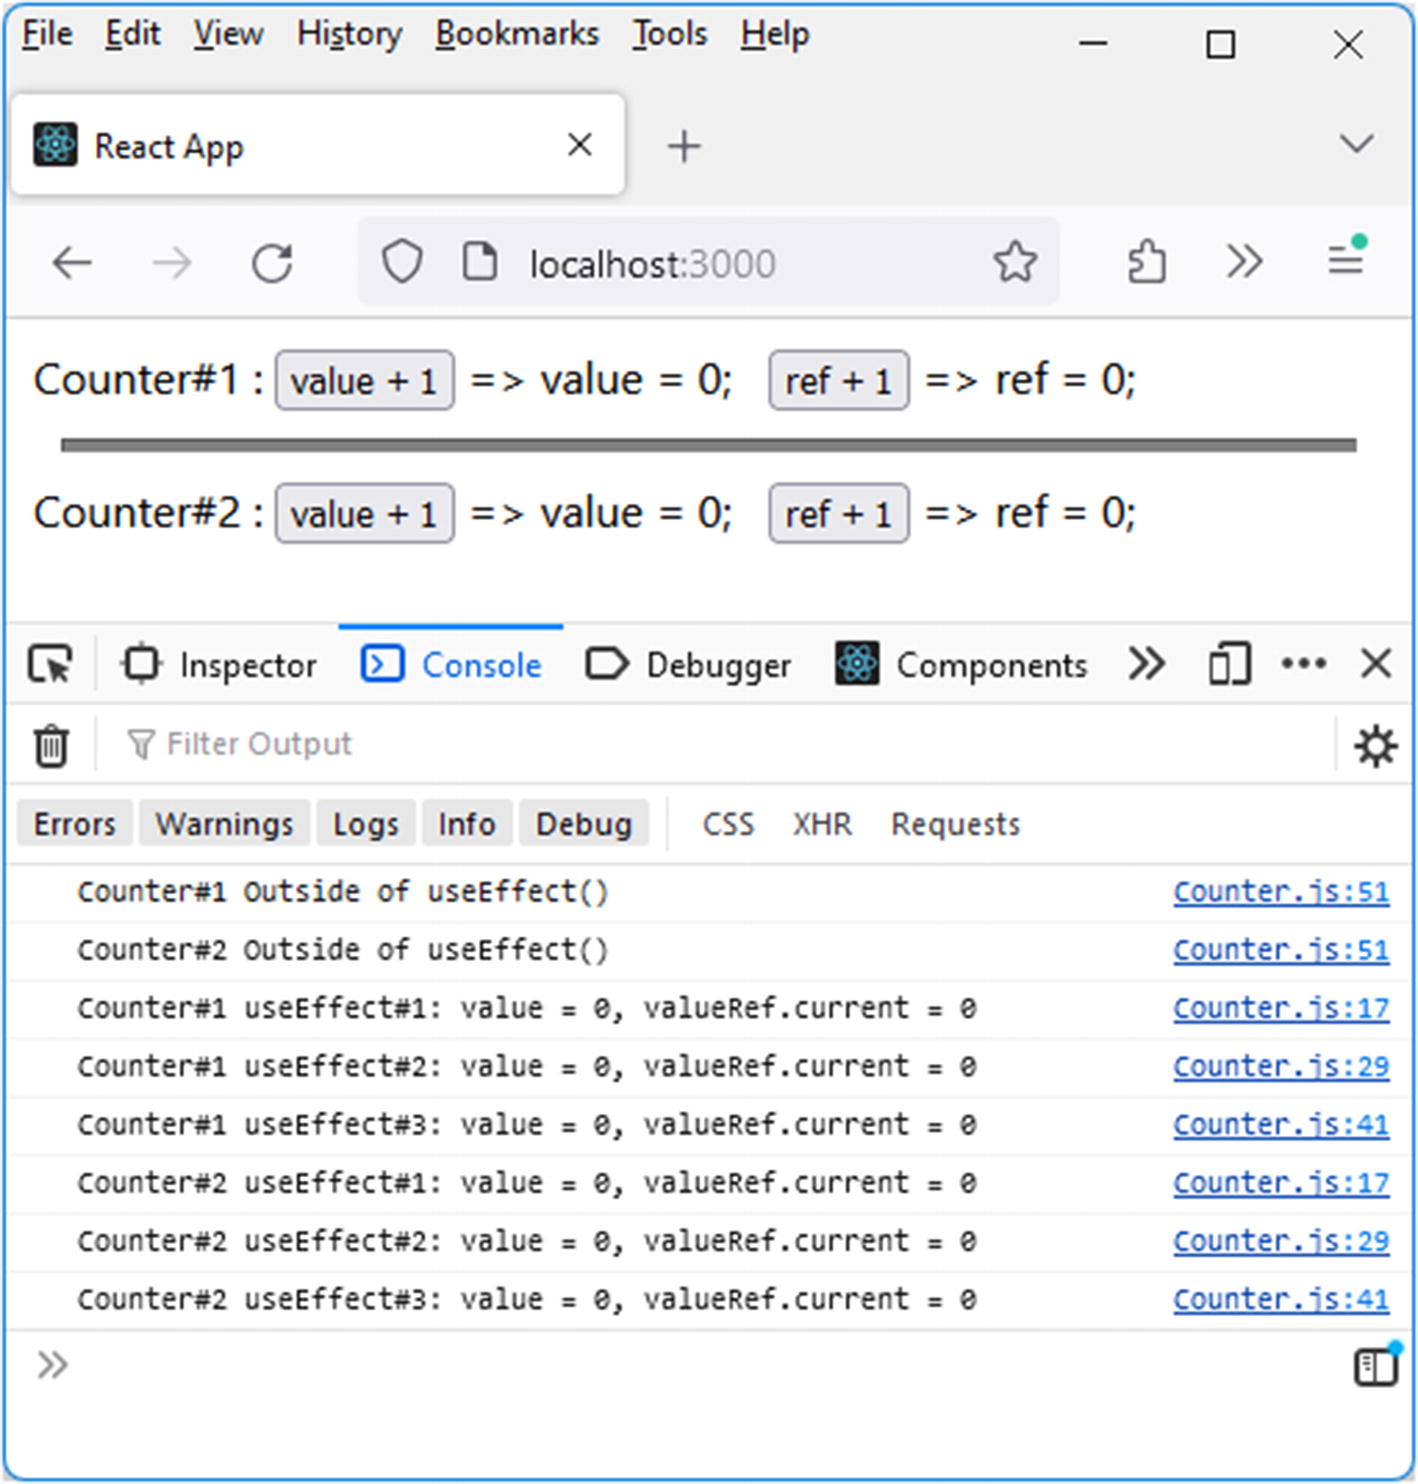
Task: Toggle the Warnings log filter
Action: click(225, 824)
